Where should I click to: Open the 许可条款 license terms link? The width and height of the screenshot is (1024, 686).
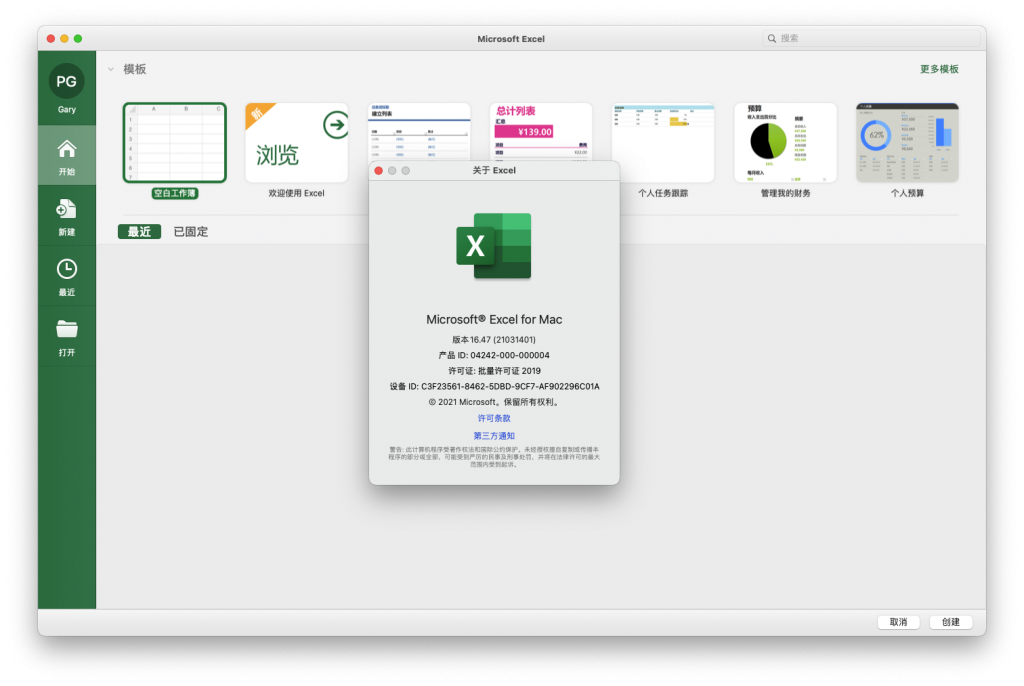(494, 418)
